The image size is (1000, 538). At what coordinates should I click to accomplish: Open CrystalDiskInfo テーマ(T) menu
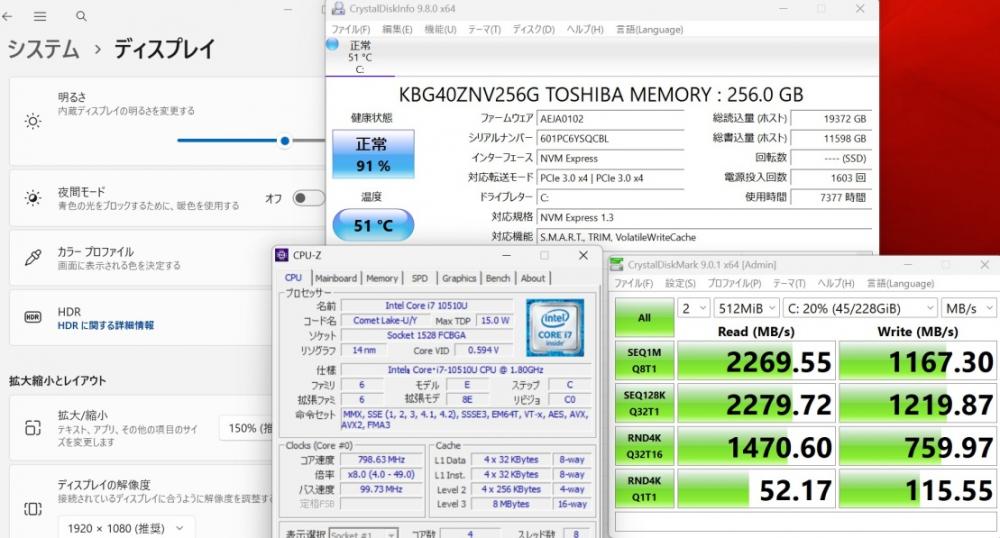point(484,29)
